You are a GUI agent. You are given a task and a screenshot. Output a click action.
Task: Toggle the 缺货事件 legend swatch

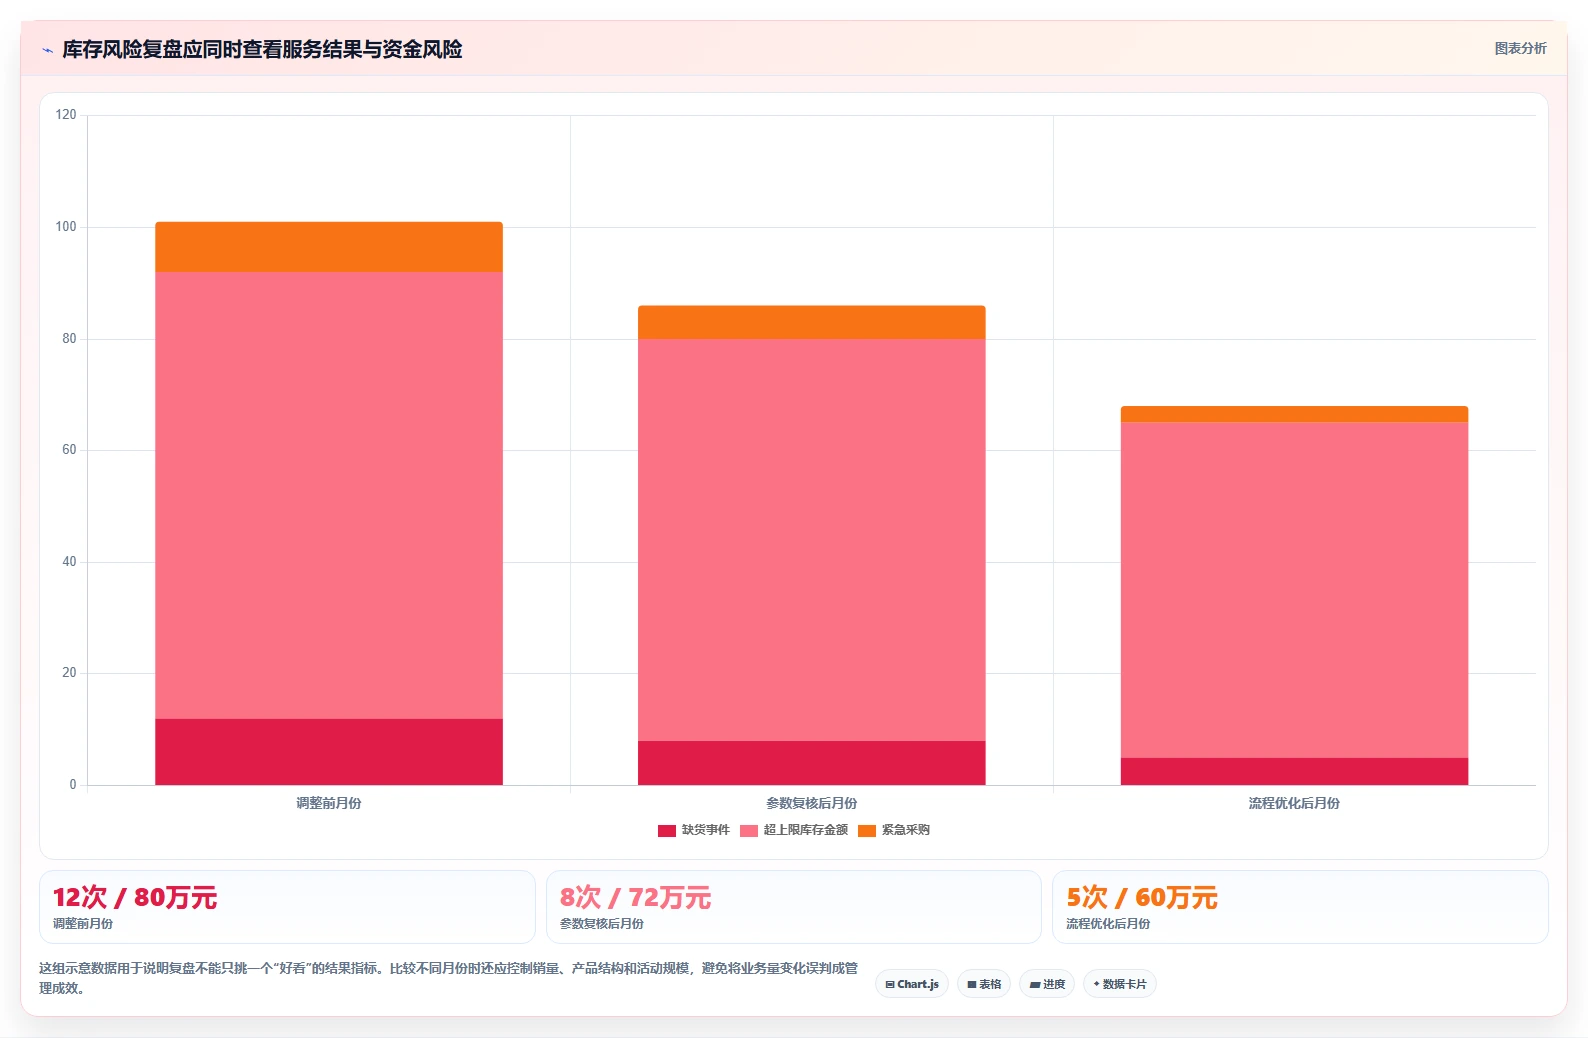(x=667, y=831)
